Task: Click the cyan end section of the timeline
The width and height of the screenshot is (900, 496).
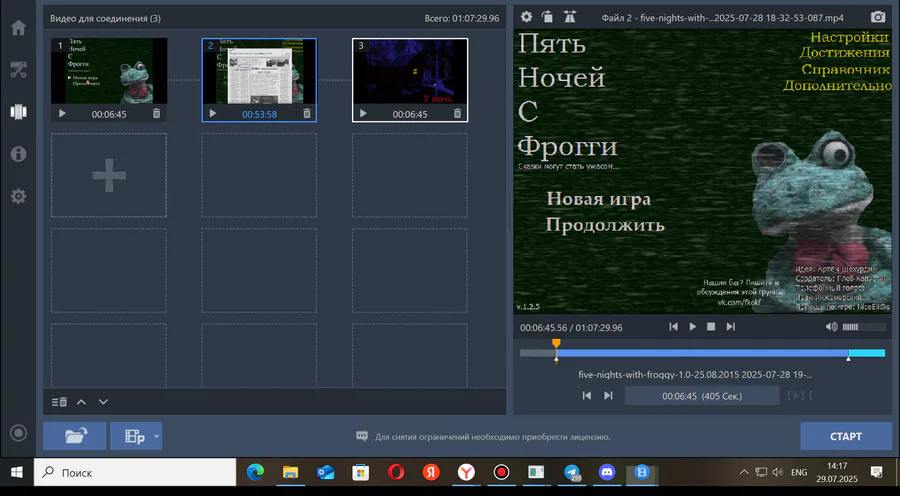Action: coord(867,353)
